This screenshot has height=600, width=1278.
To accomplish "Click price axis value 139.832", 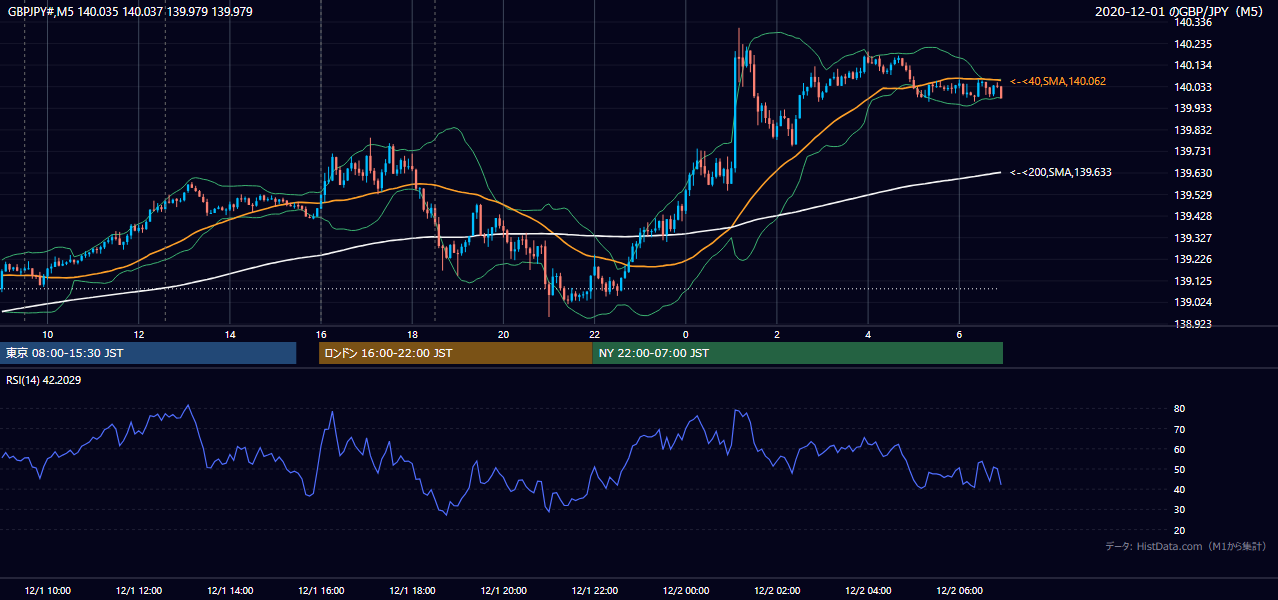I will 1194,130.
